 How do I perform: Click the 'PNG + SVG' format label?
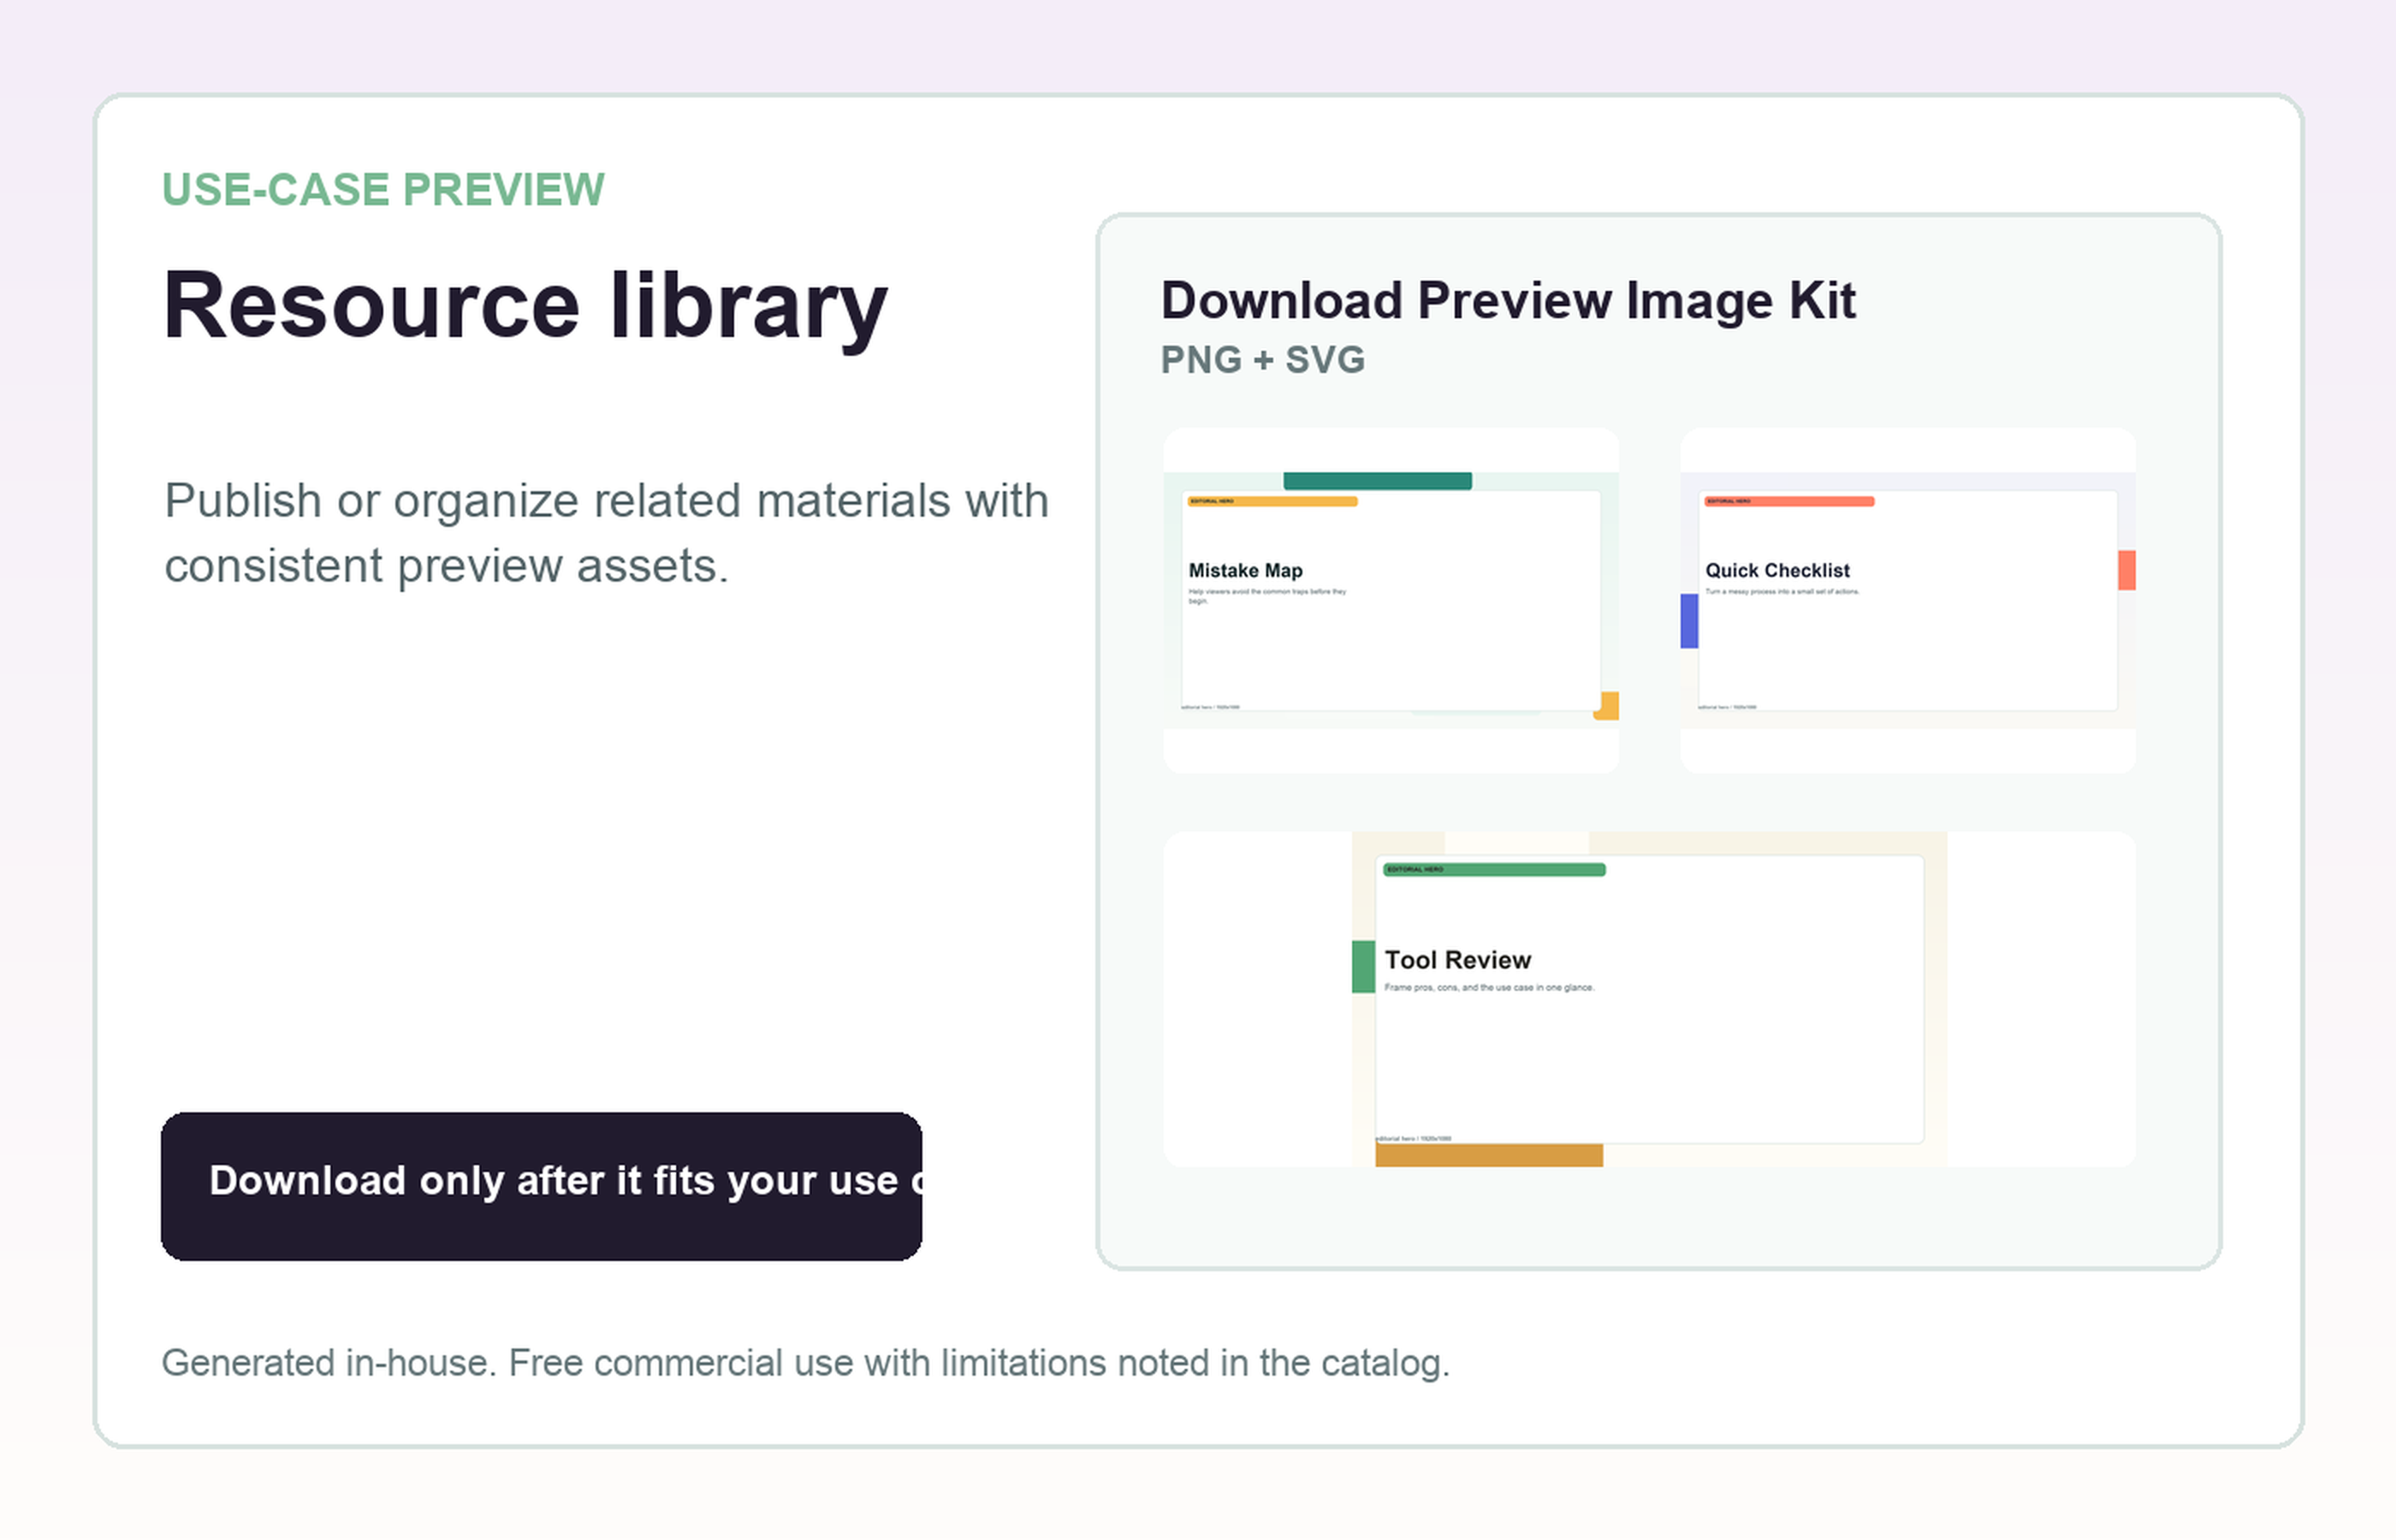pyautogui.click(x=1262, y=360)
